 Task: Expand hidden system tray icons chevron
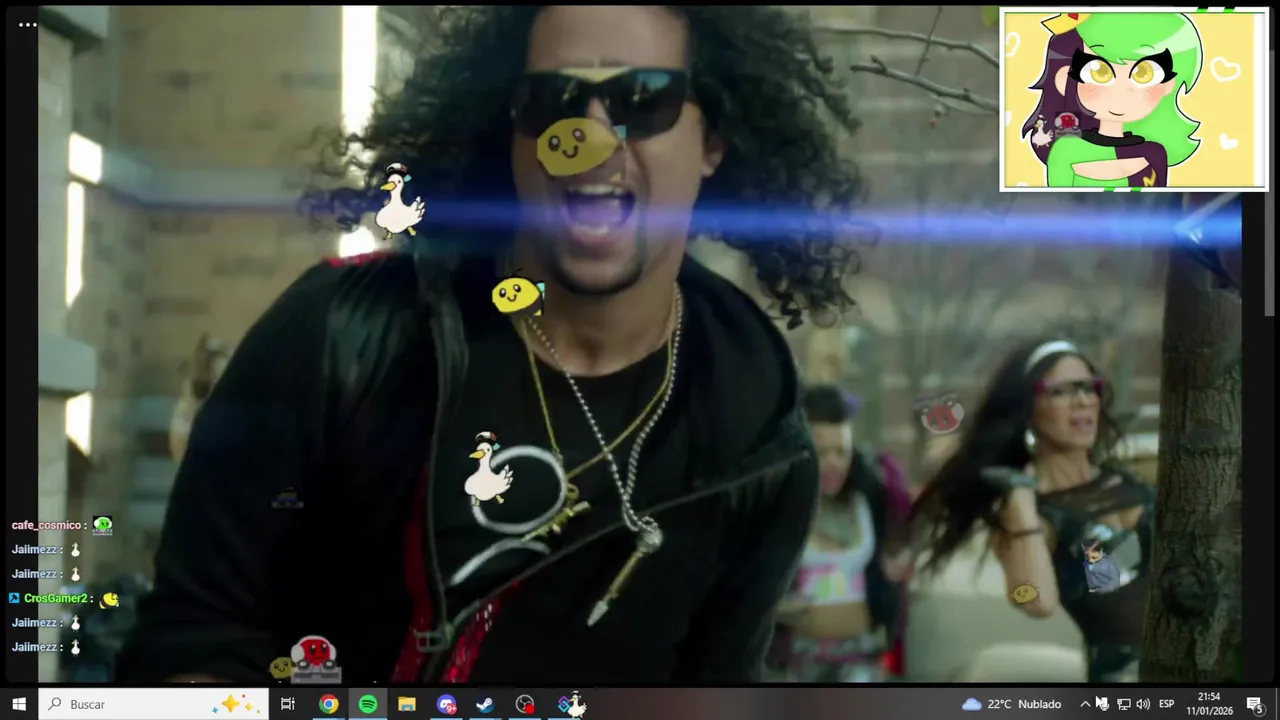(1085, 704)
